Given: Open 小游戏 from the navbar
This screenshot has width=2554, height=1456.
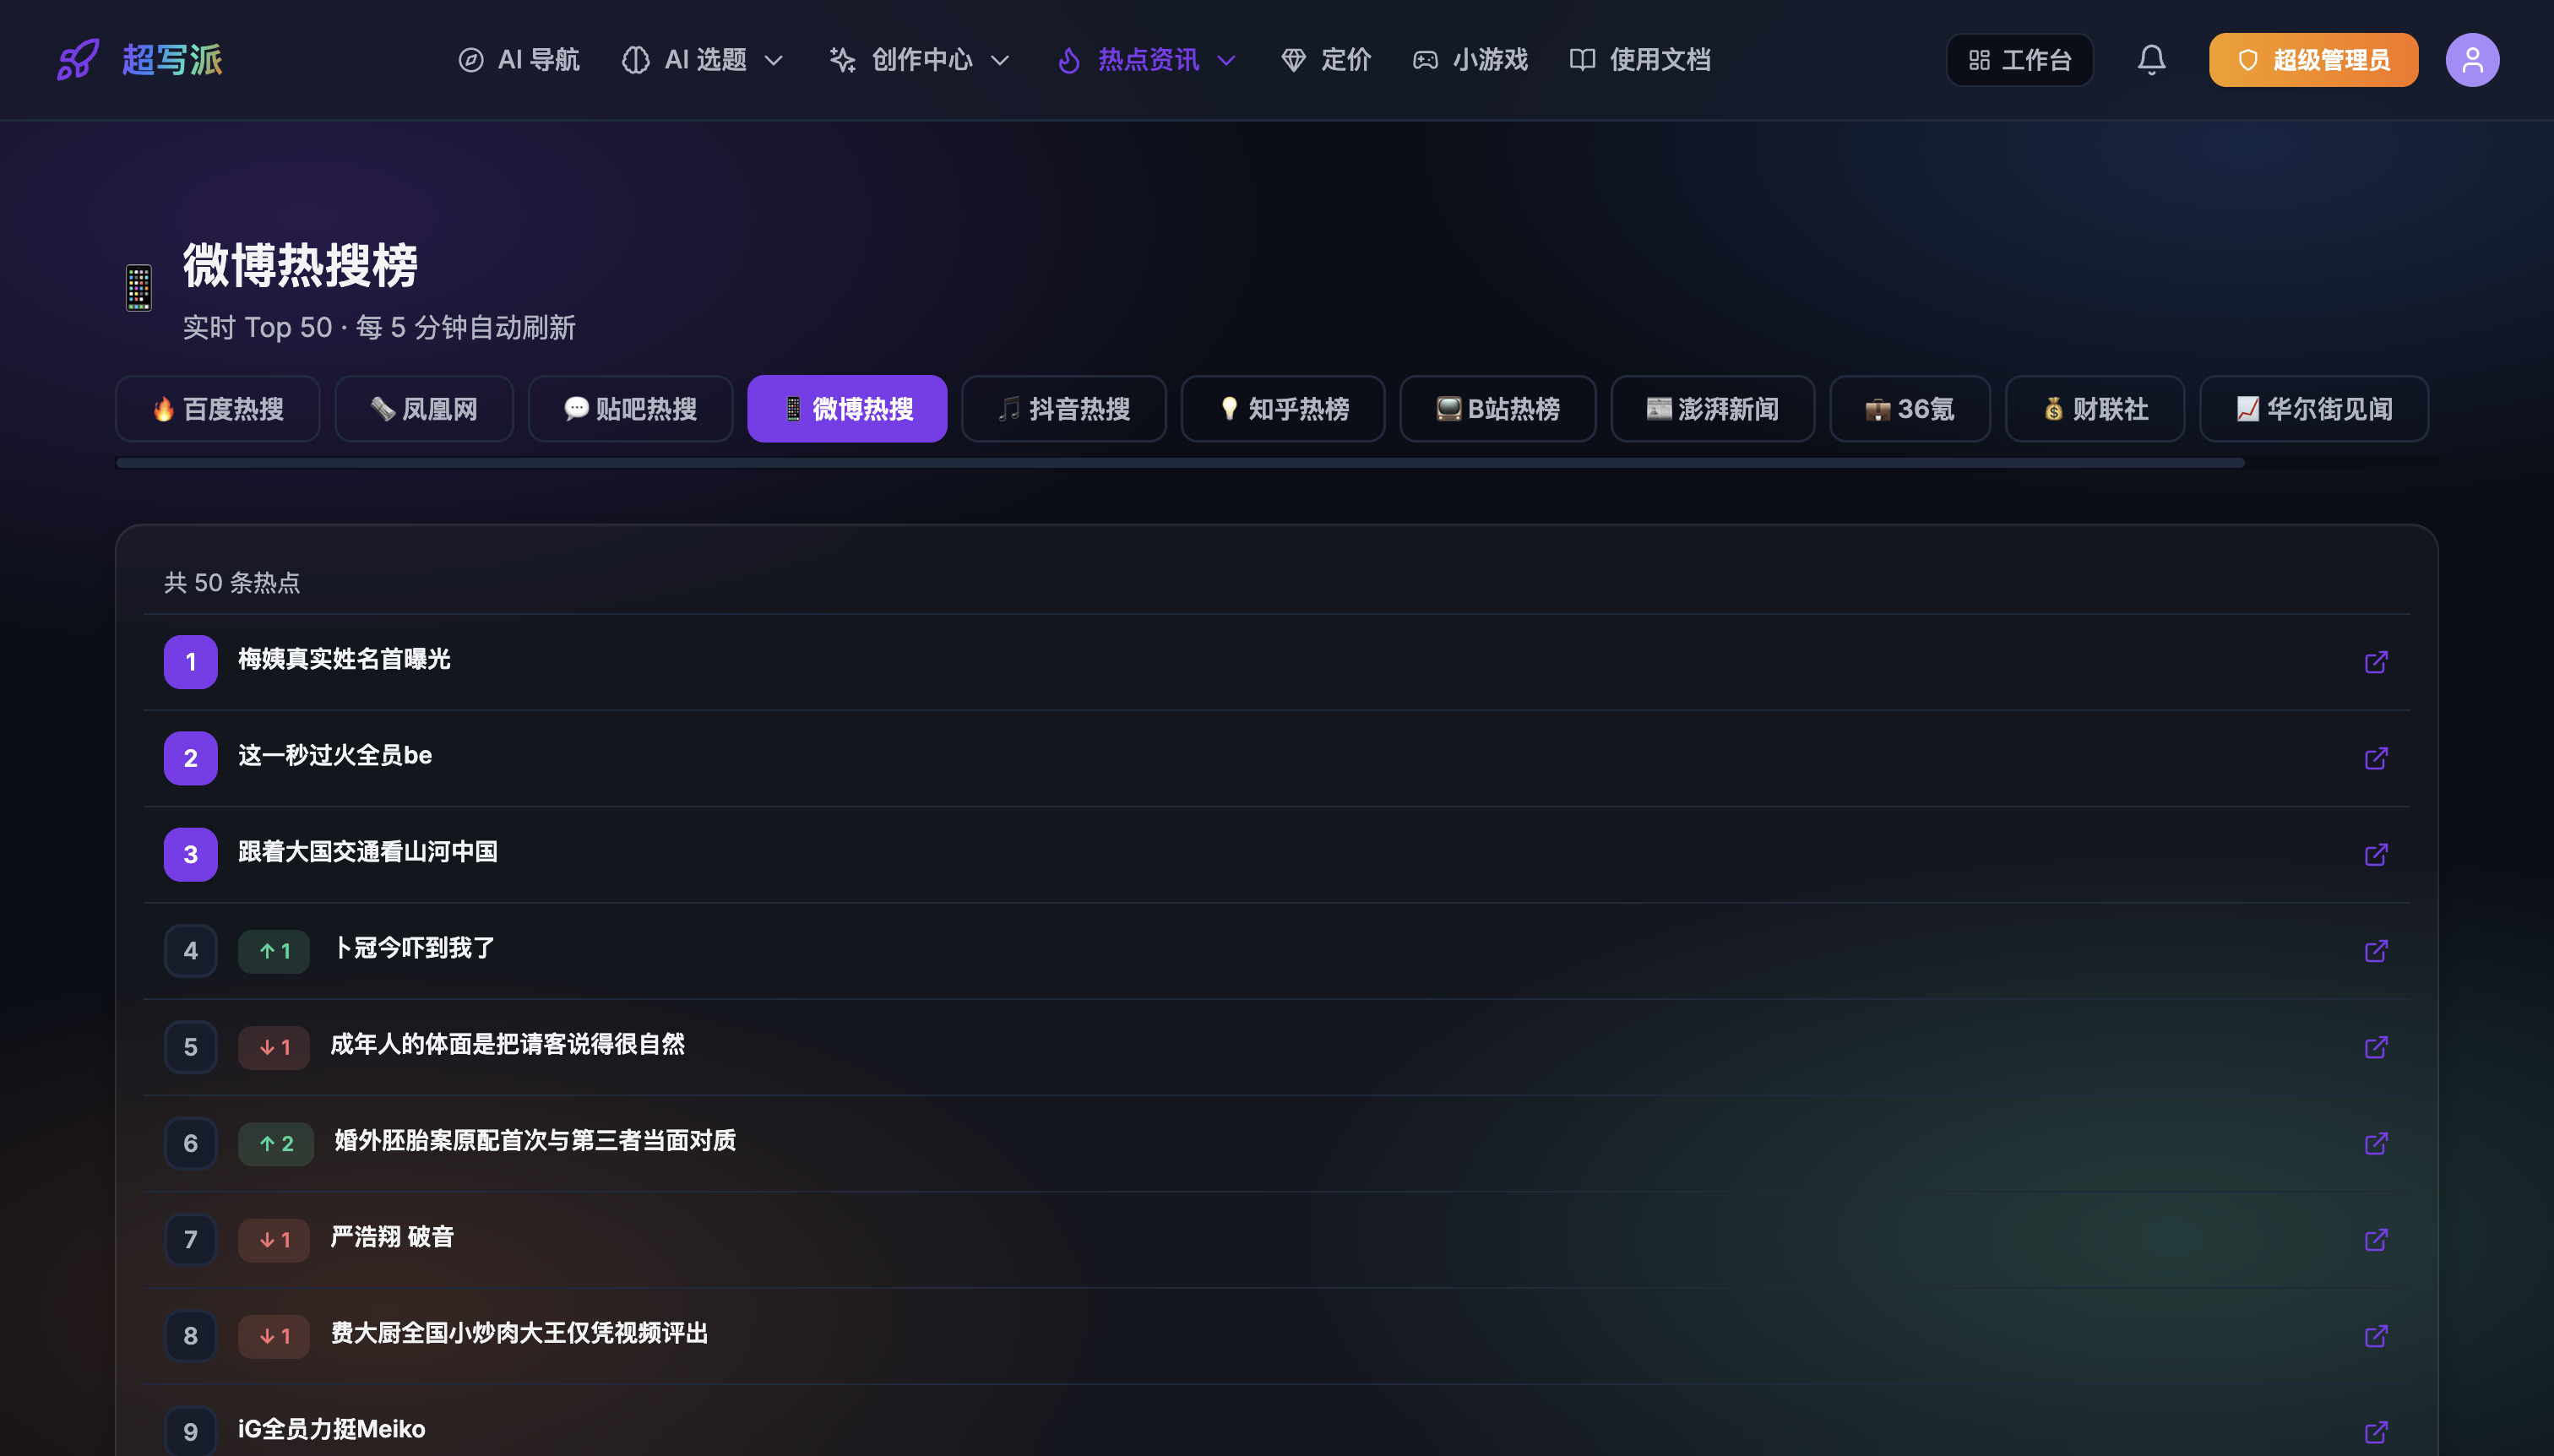Looking at the screenshot, I should (1470, 60).
